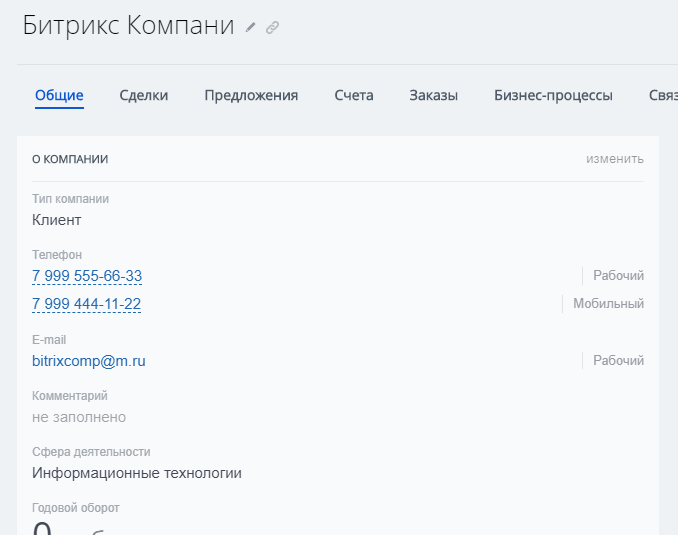
Task: Select the Счета tab
Action: click(354, 96)
